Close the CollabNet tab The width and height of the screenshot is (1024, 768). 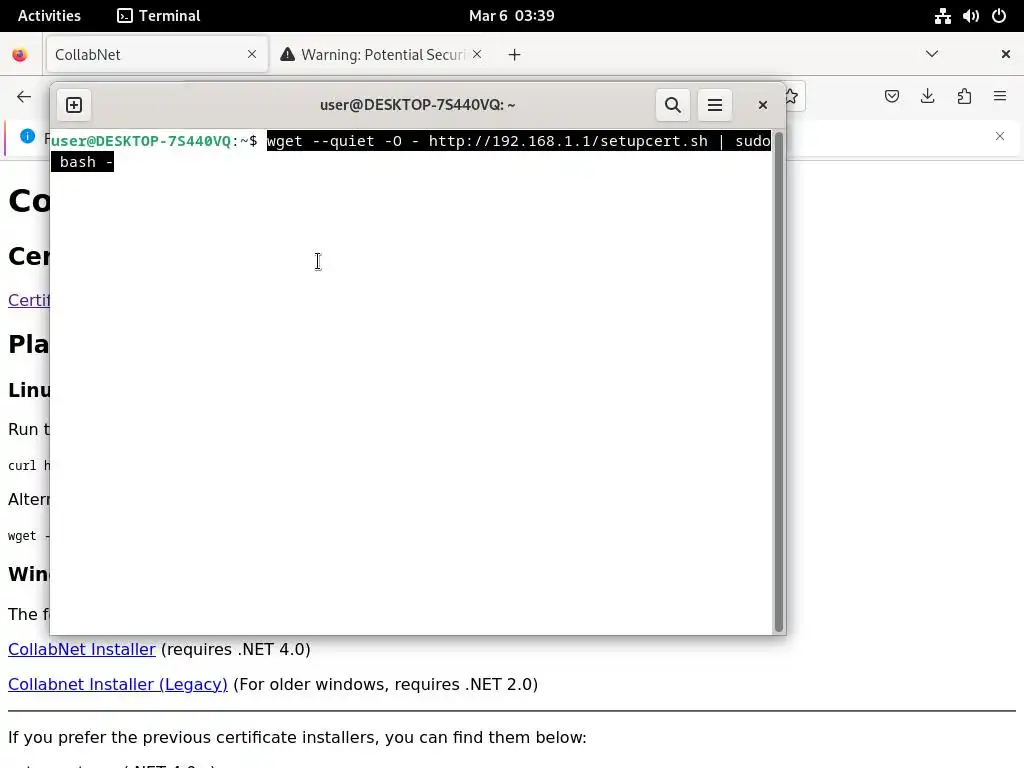252,54
